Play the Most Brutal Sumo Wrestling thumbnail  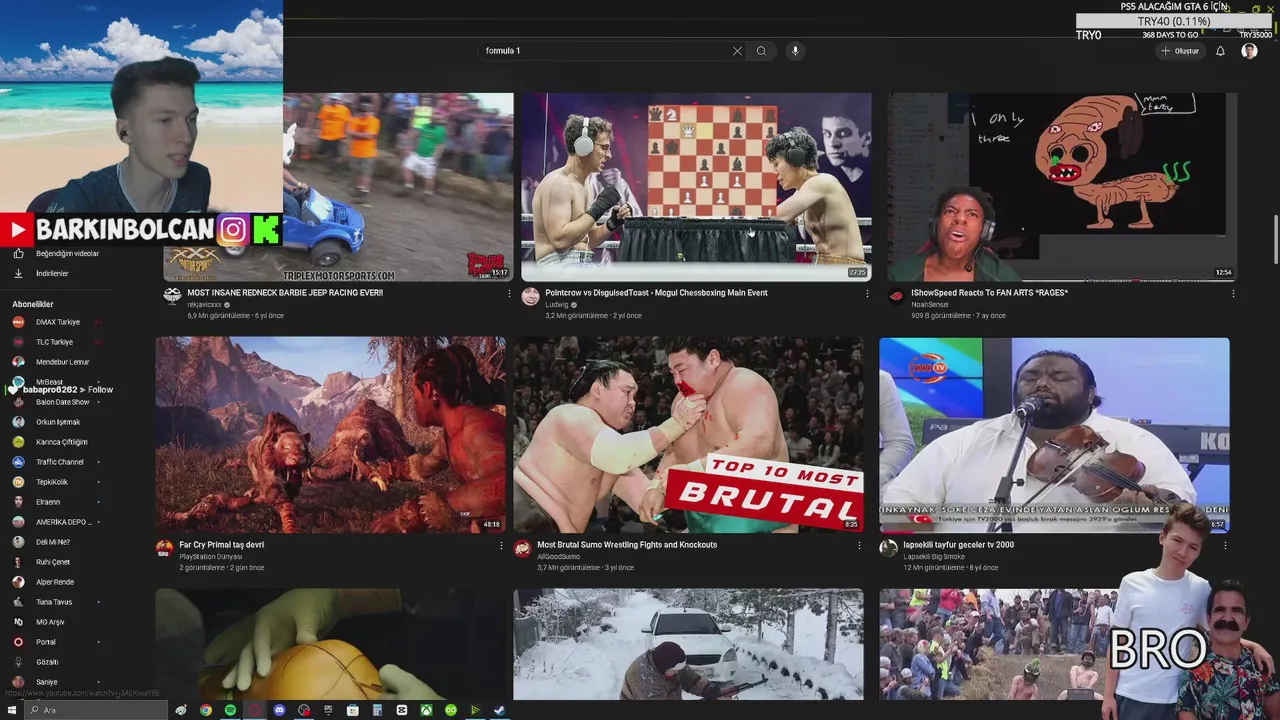click(x=688, y=435)
